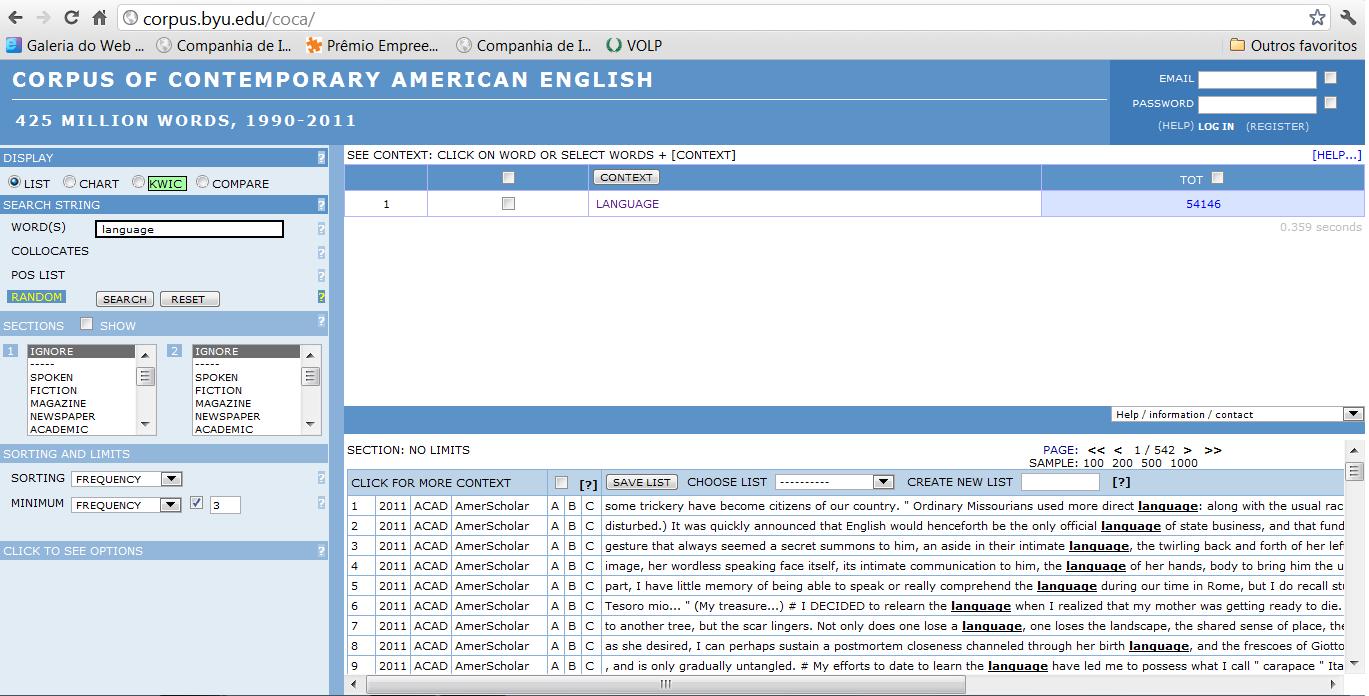Click in the EMAIL input field
This screenshot has width=1369, height=696.
[1257, 80]
